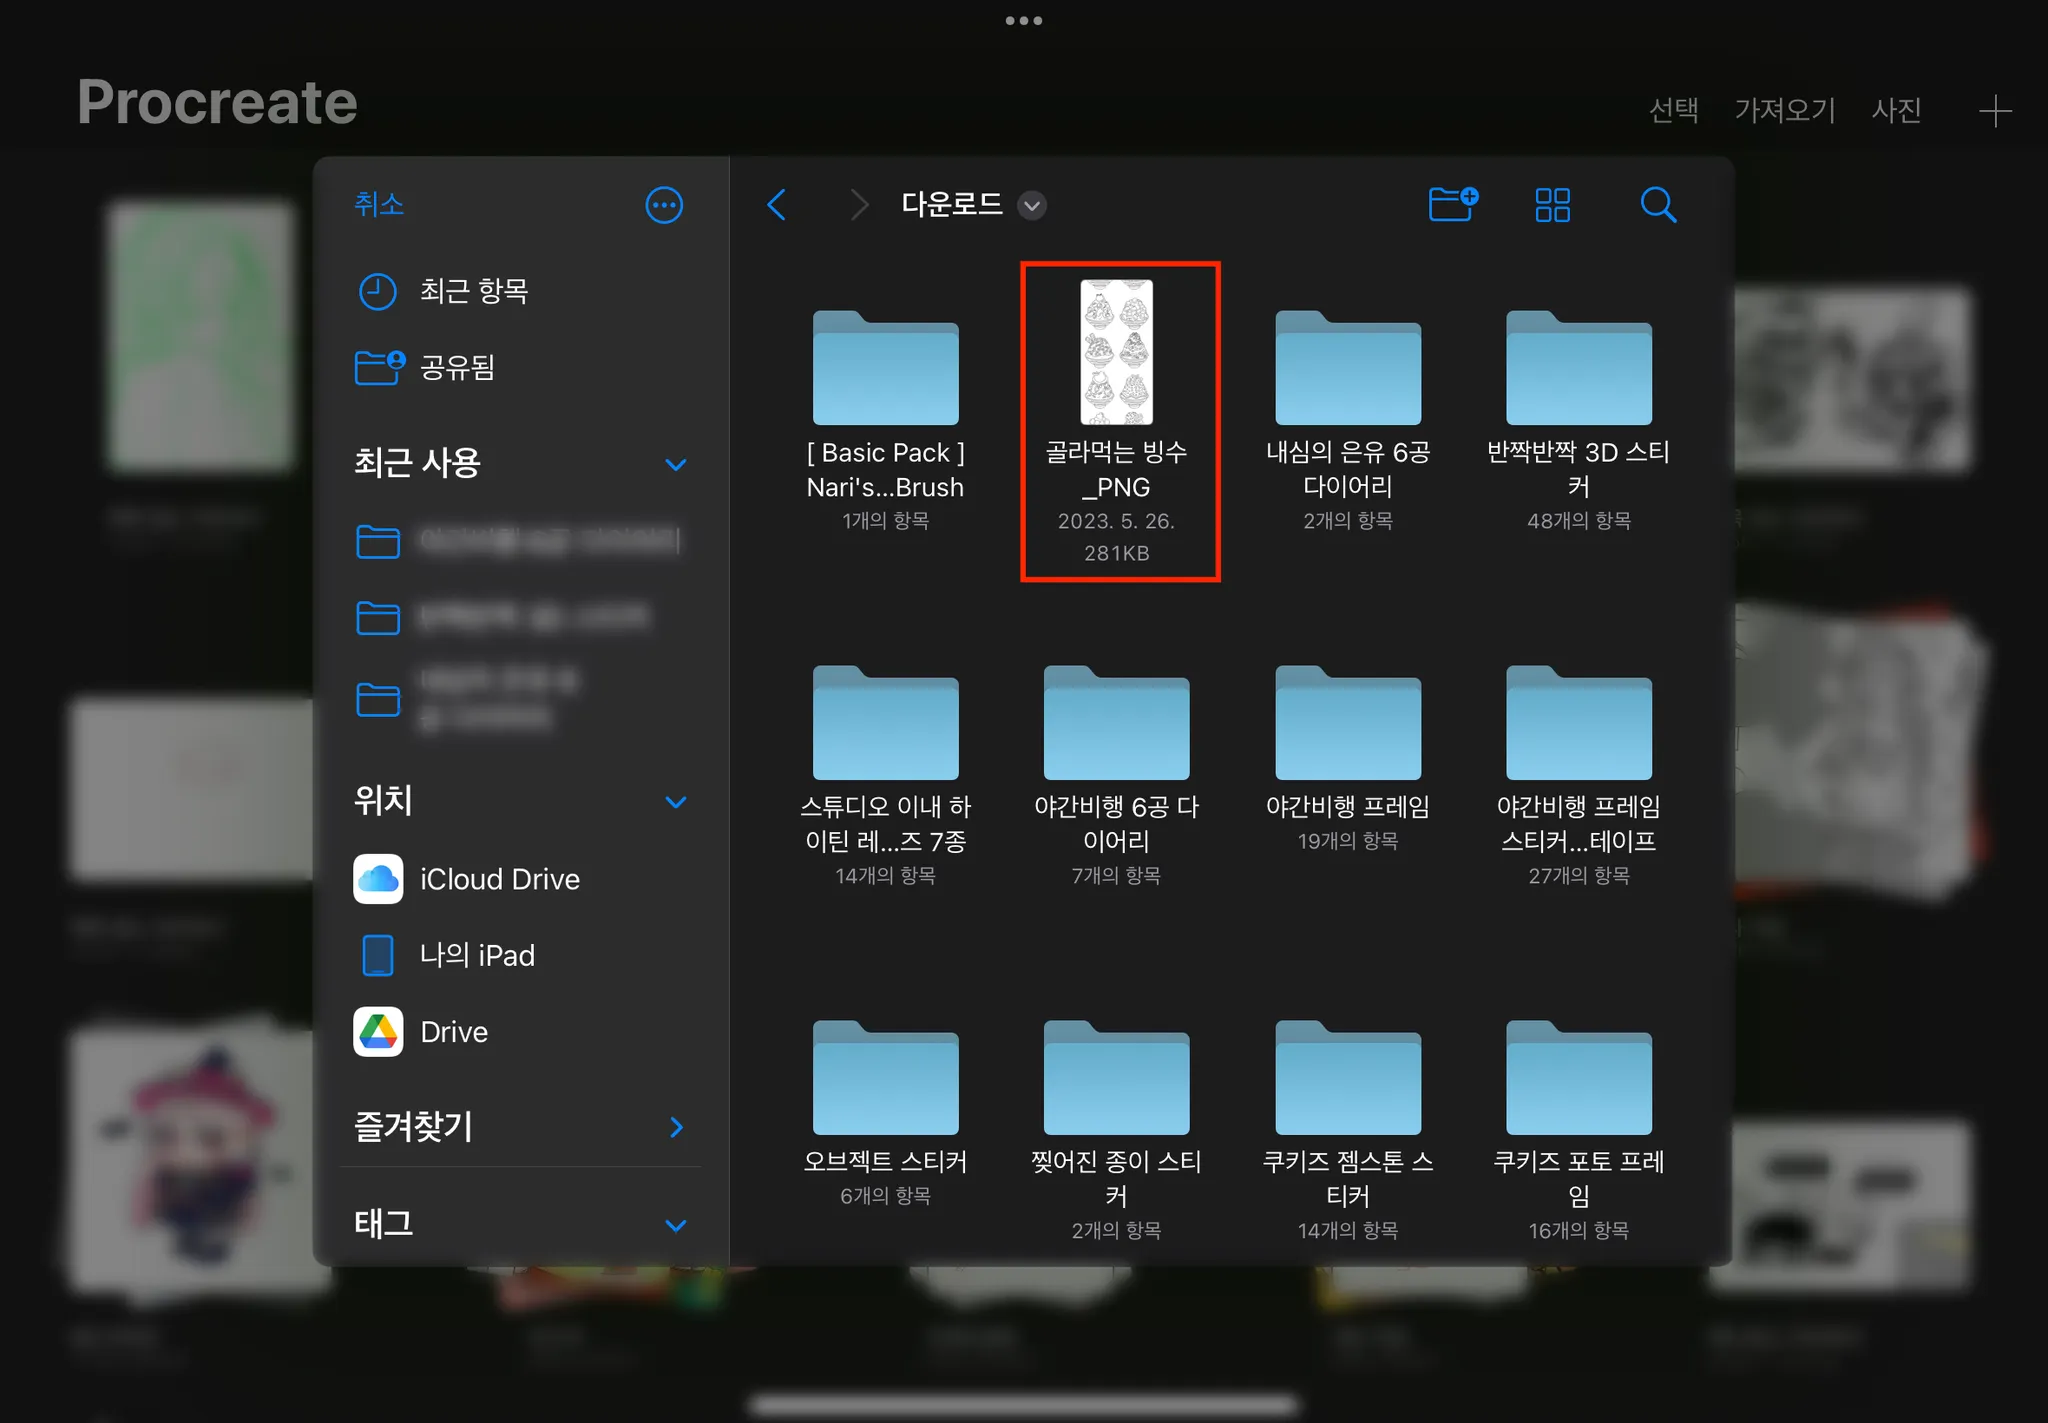Click the back navigation arrow
The image size is (2048, 1423).
pyautogui.click(x=777, y=205)
